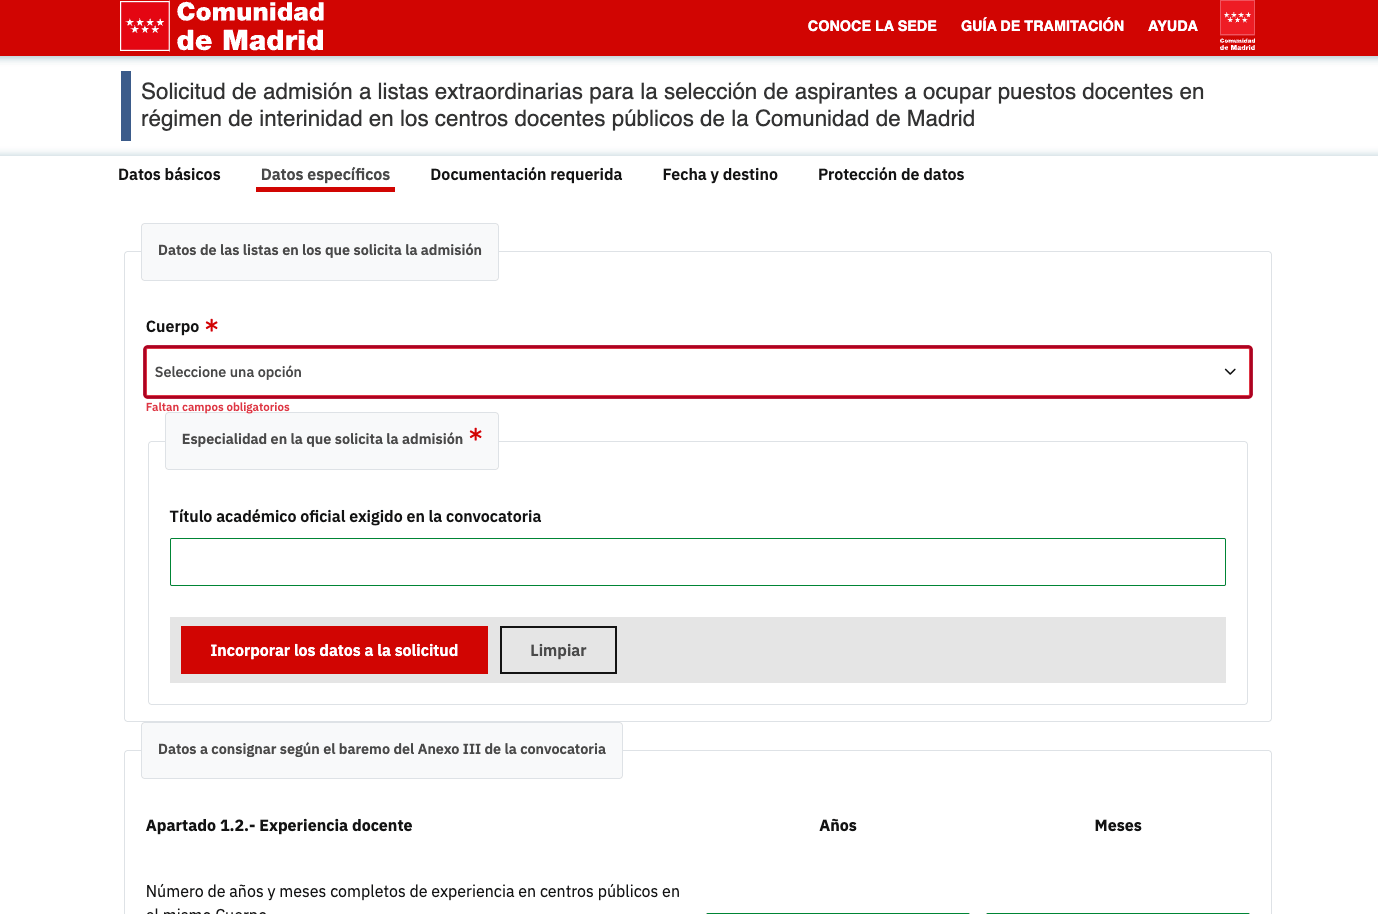Click the page title 'Solicitud de admisión a listas extraordinarias'
Viewport: 1378px width, 914px height.
[x=672, y=105]
